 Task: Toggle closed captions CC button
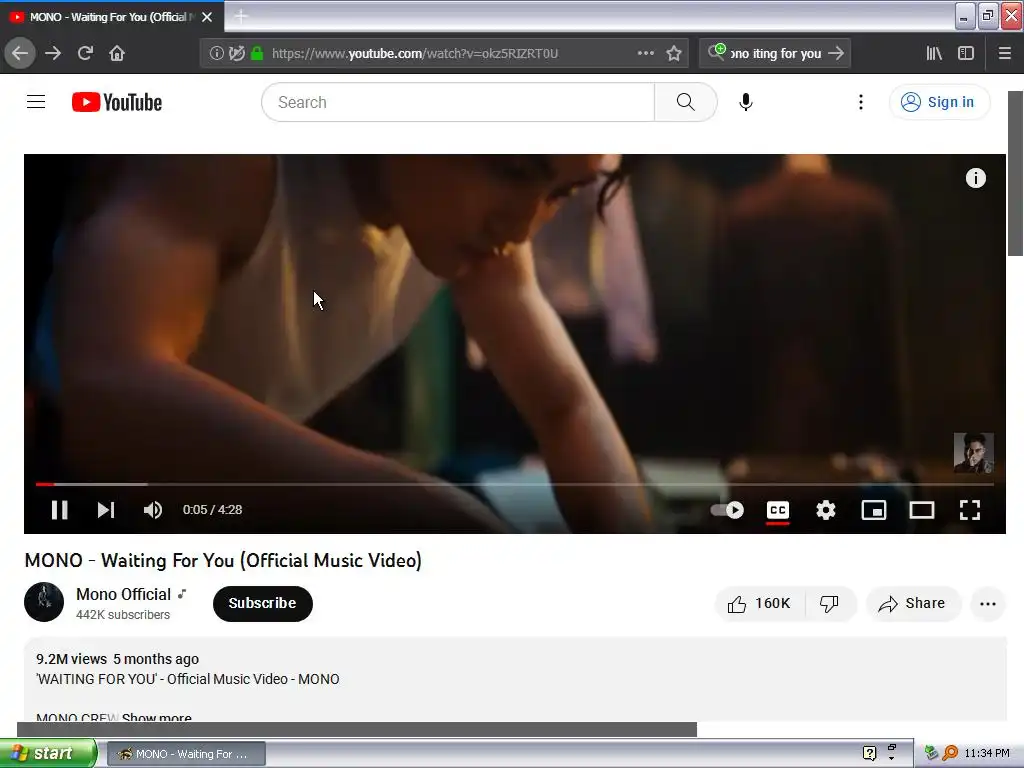pyautogui.click(x=777, y=510)
